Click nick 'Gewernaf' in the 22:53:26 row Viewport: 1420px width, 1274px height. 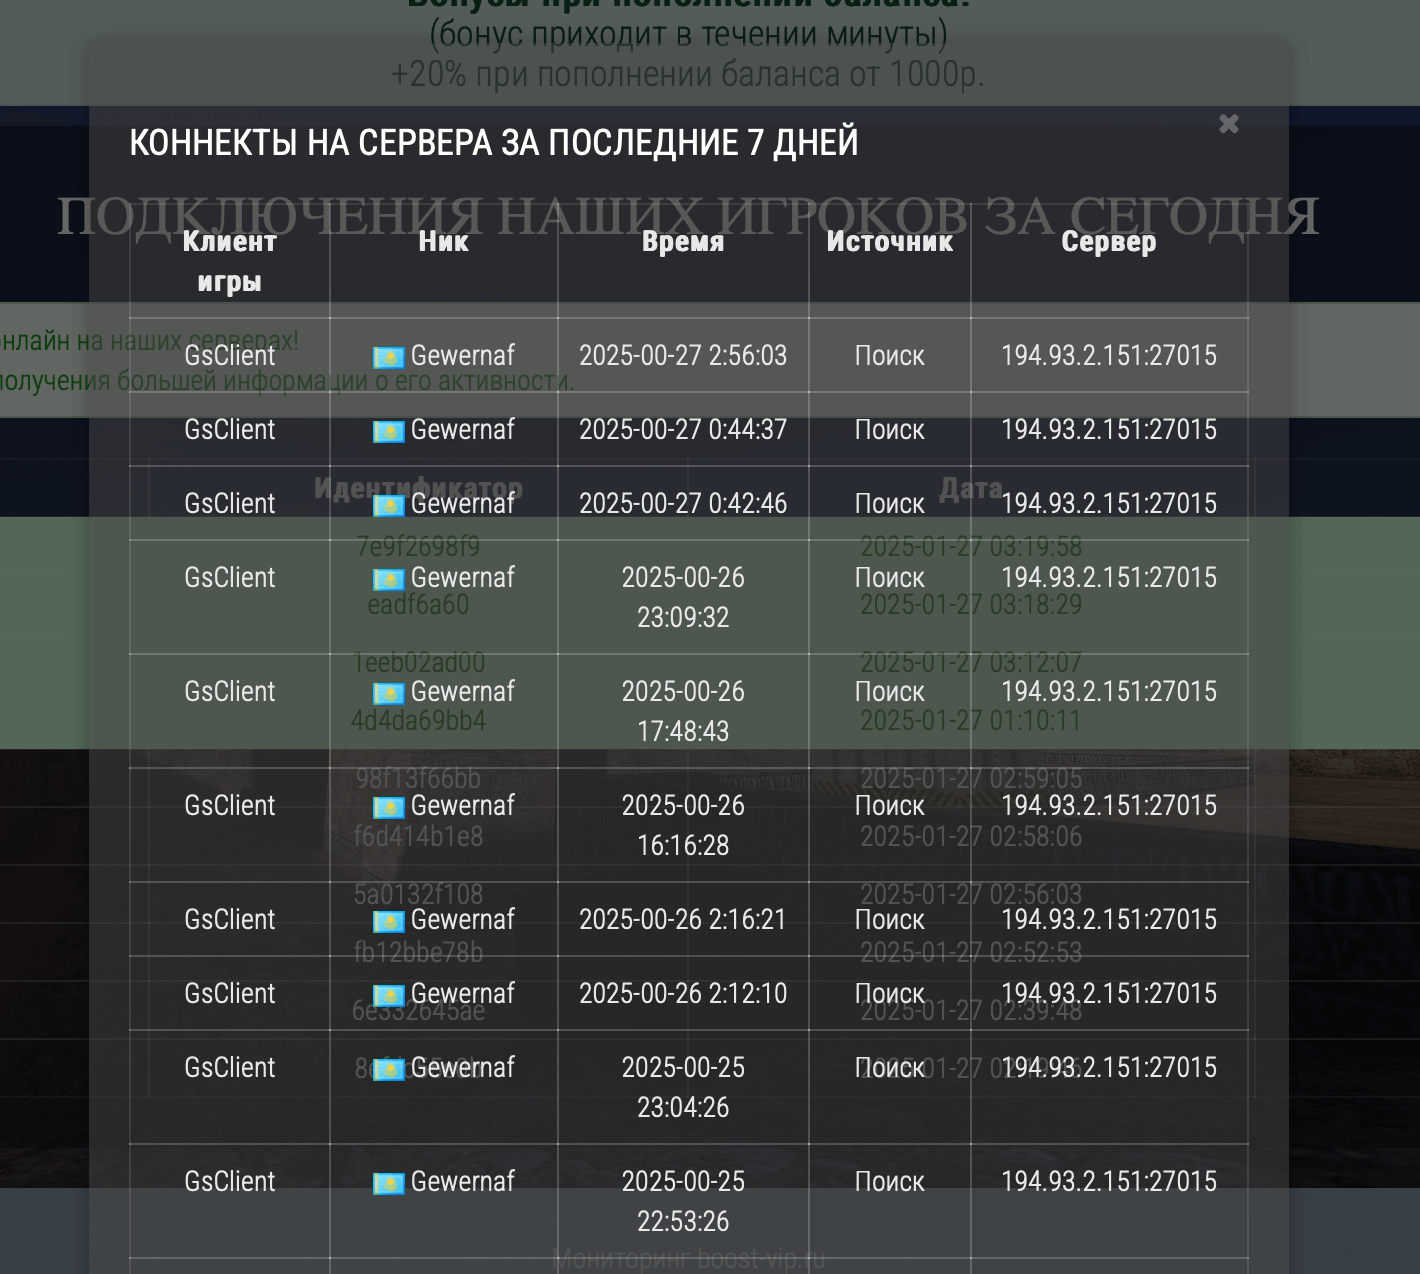tap(463, 1181)
